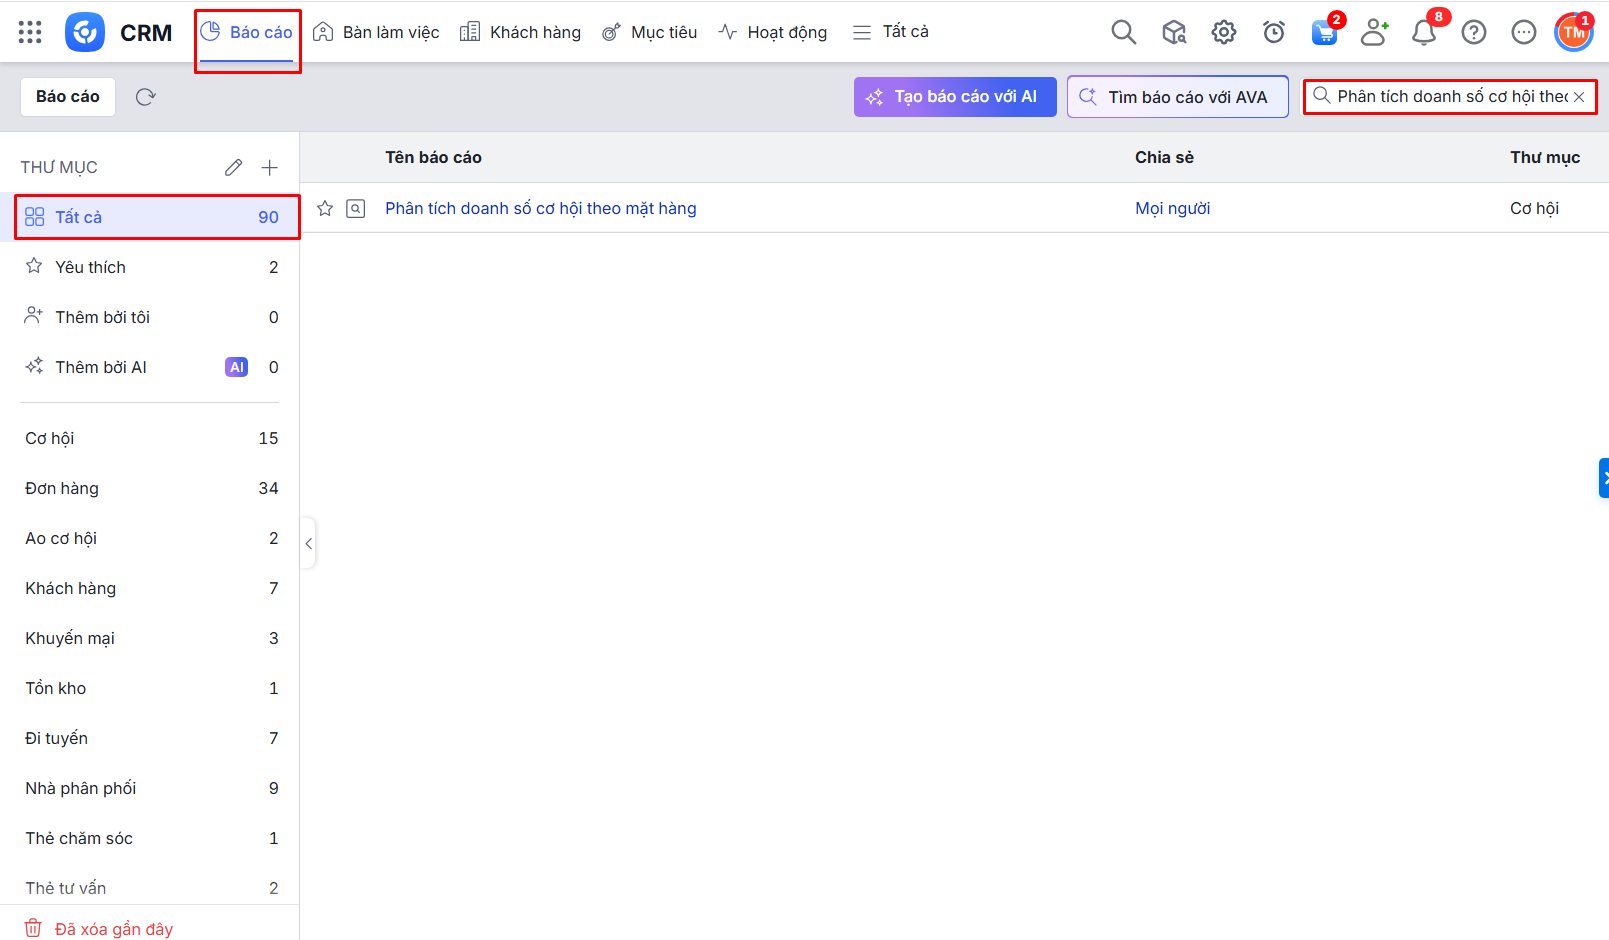This screenshot has height=940, width=1609.
Task: Open the settings gear icon
Action: pyautogui.click(x=1223, y=32)
